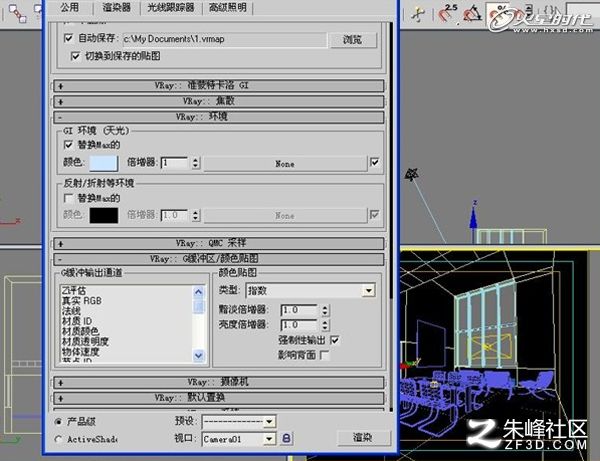Select 法线 in the channel list

pyautogui.click(x=72, y=311)
